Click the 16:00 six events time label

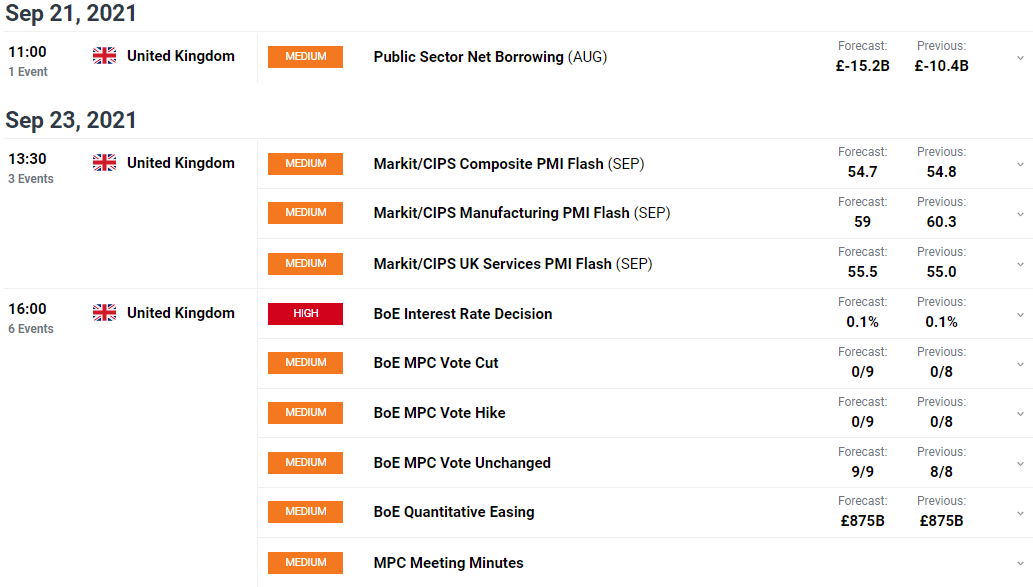coord(30,318)
